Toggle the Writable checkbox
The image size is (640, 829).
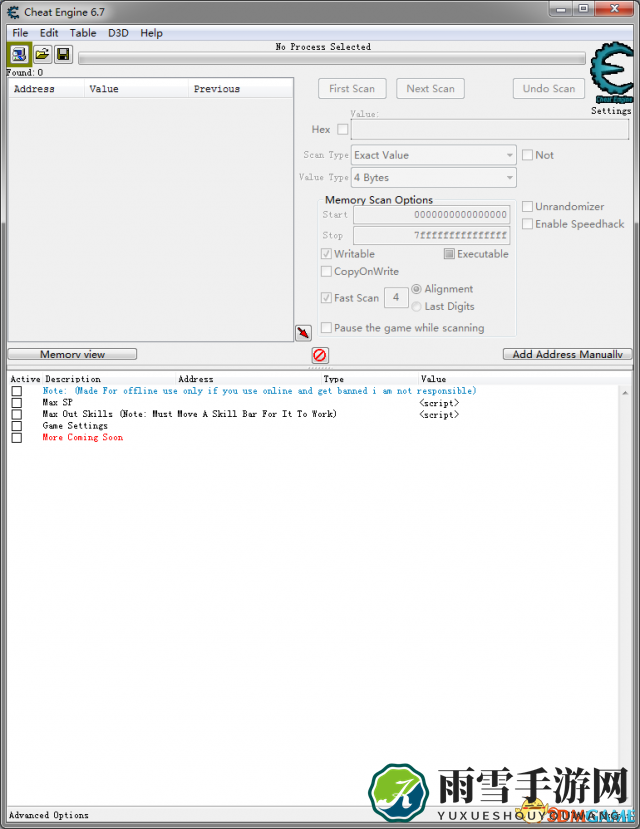326,254
